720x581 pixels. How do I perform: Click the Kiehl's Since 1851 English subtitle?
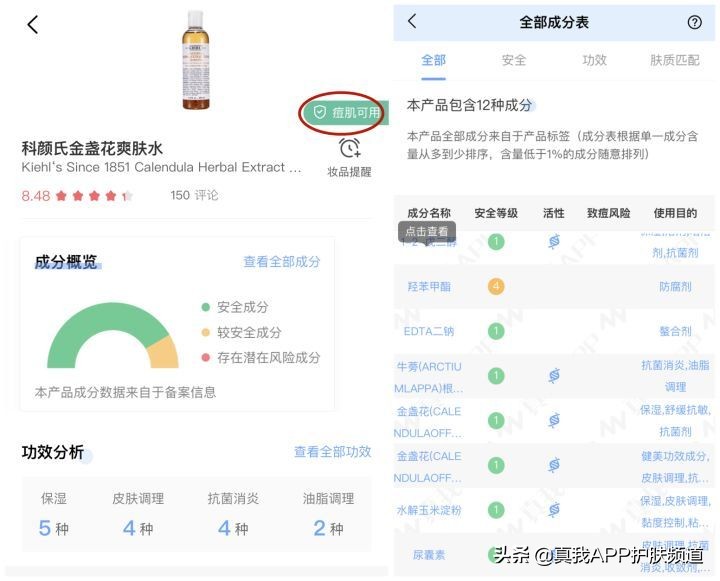[161, 168]
